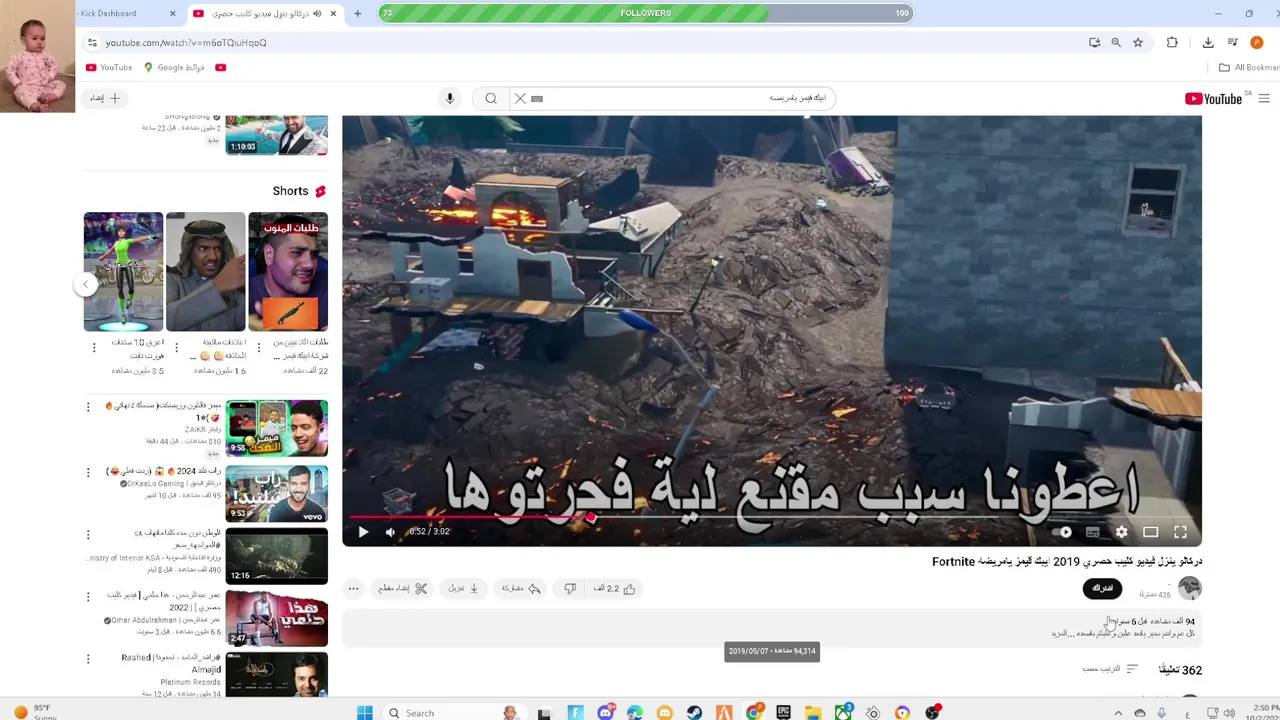Click the zoom magnifier in the address bar

point(1116,43)
